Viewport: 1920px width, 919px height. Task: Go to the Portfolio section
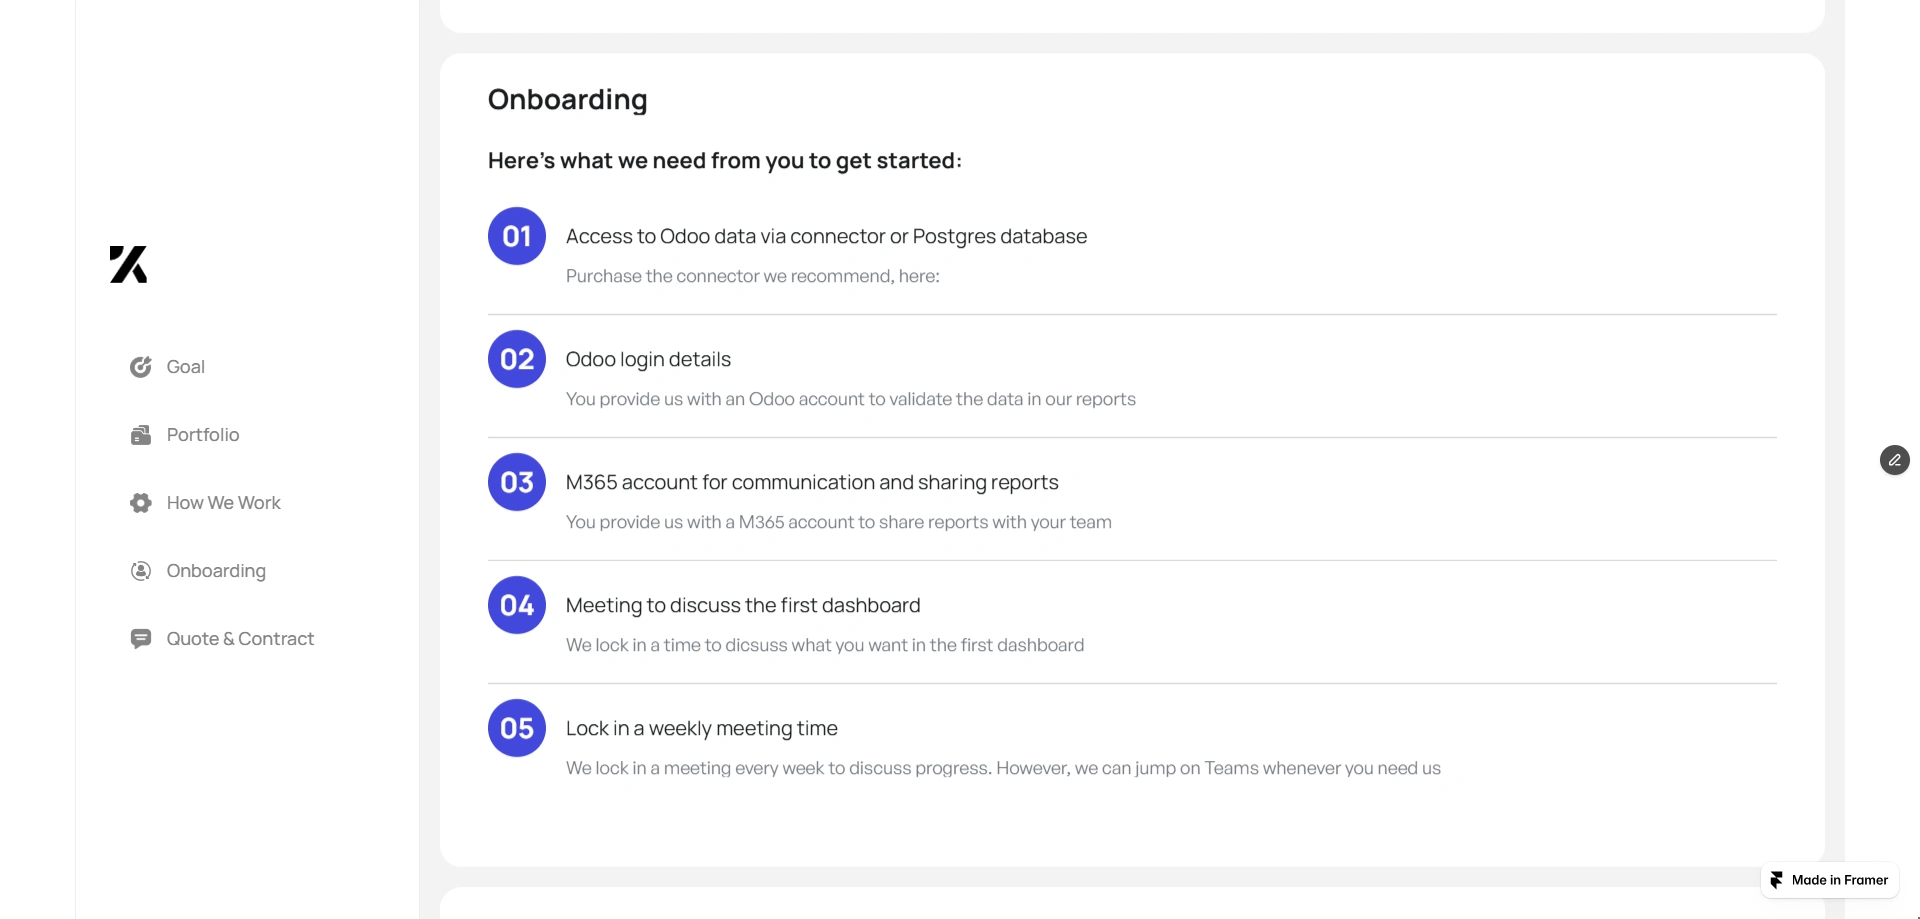click(x=203, y=435)
